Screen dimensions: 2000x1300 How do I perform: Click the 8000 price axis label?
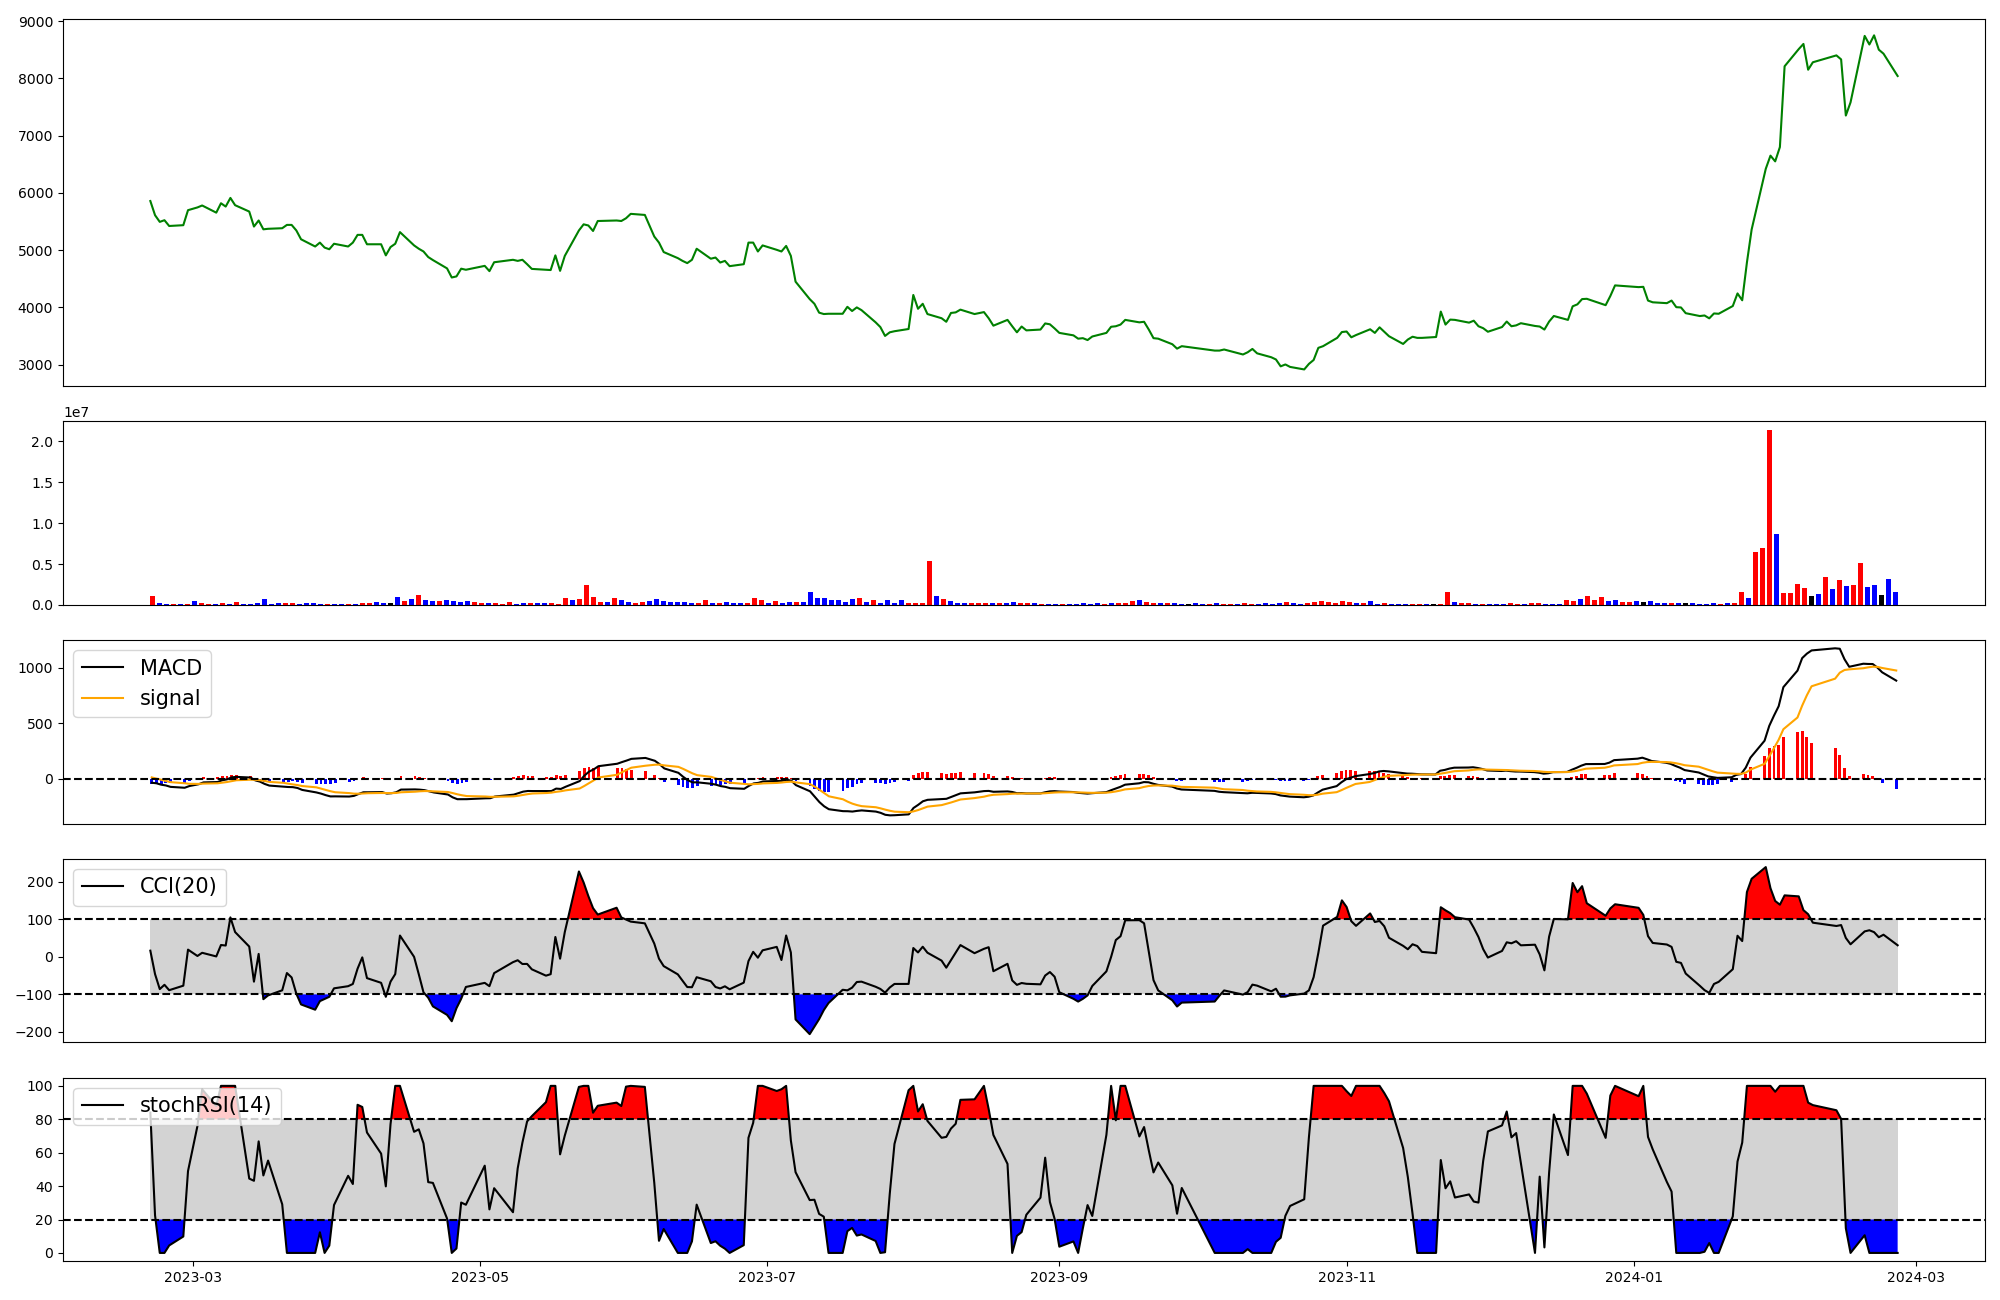pos(36,79)
